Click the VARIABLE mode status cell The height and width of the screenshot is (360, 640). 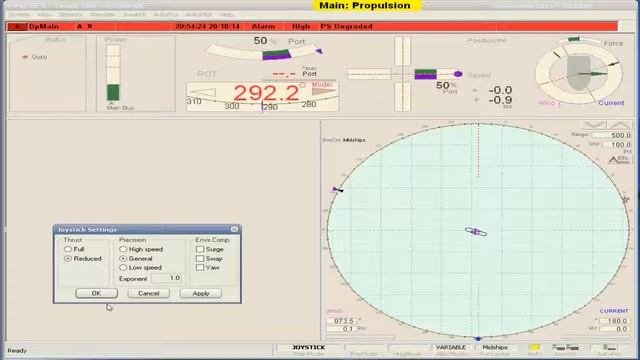[x=451, y=347]
